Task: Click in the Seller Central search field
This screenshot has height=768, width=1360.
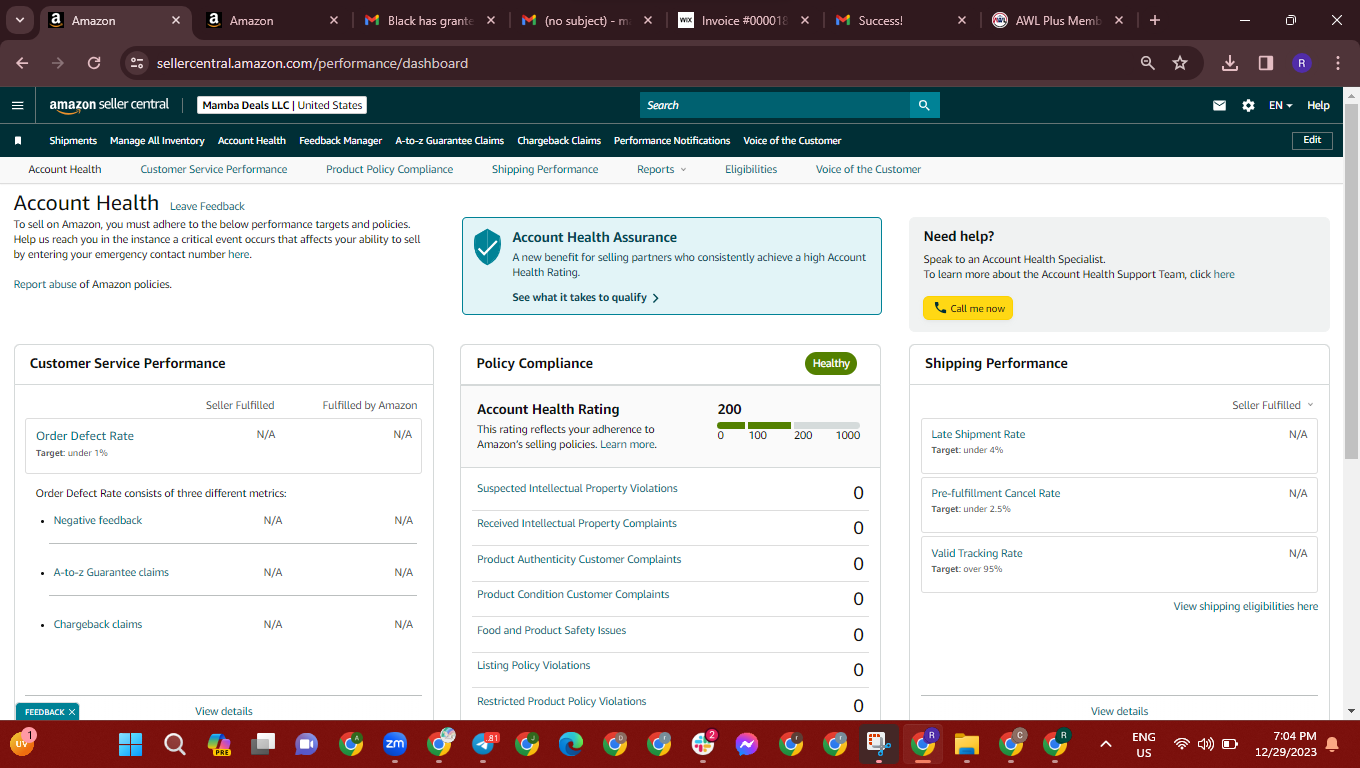Action: click(775, 105)
